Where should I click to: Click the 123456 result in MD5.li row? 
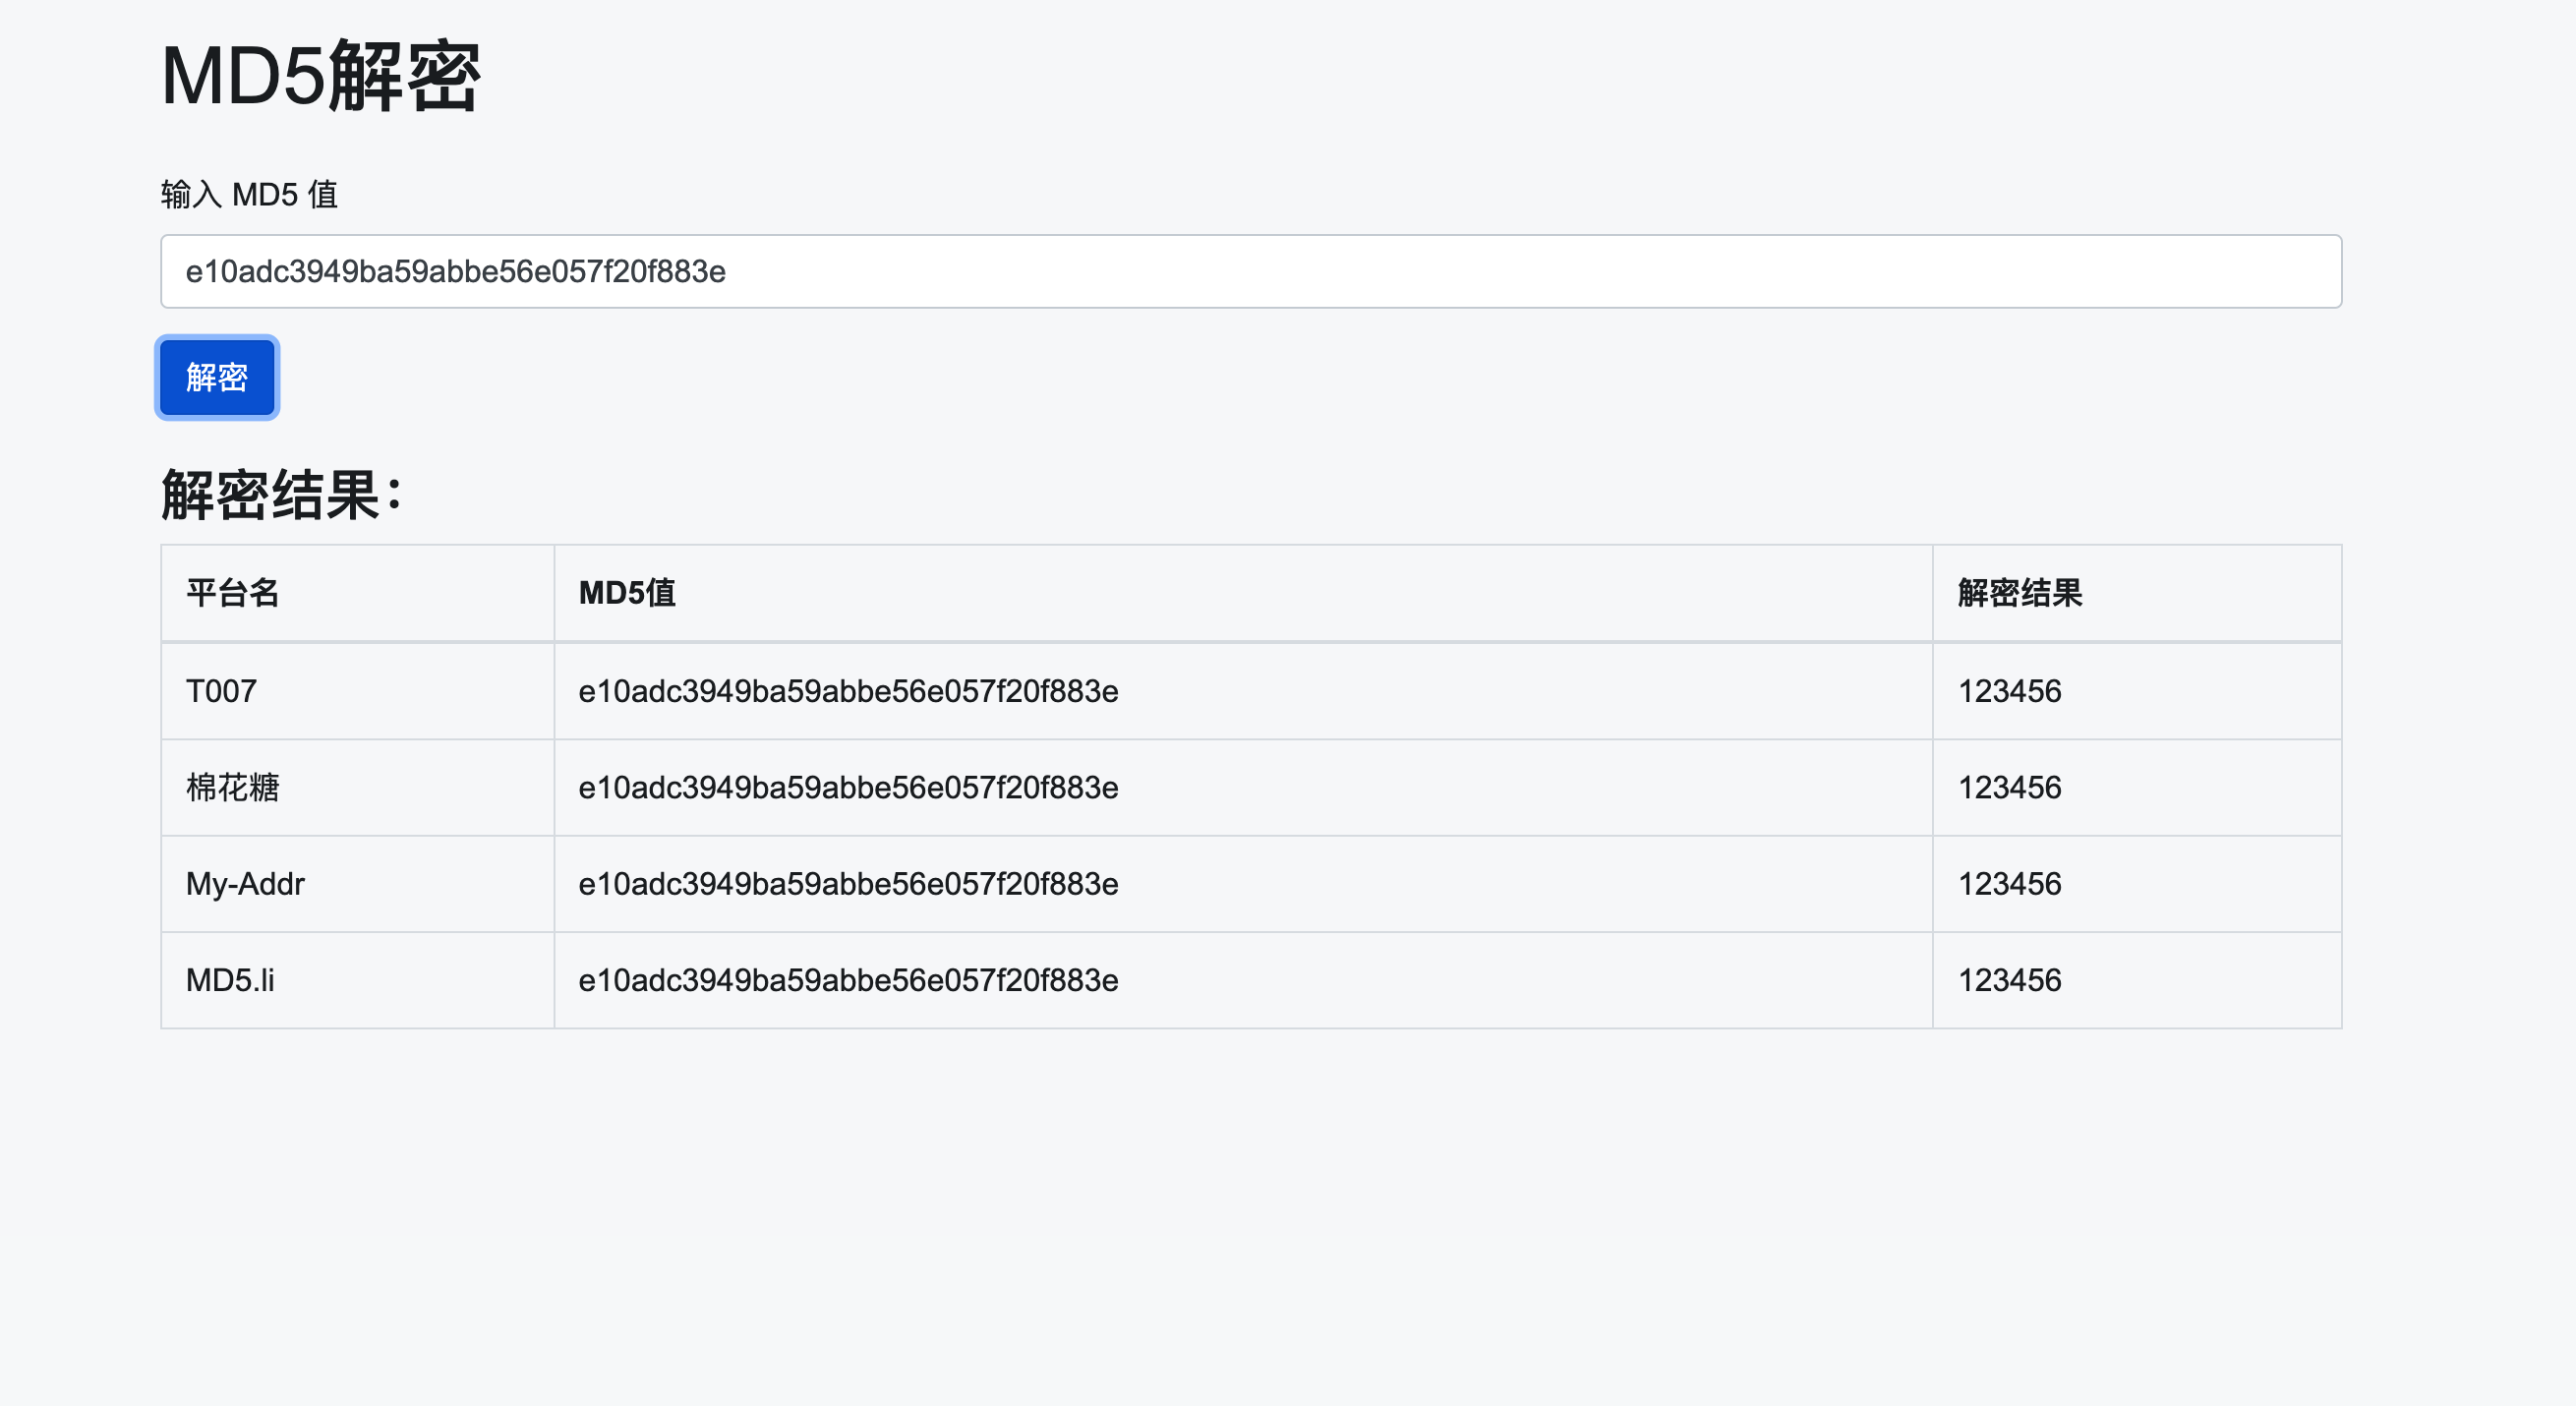[x=2009, y=980]
